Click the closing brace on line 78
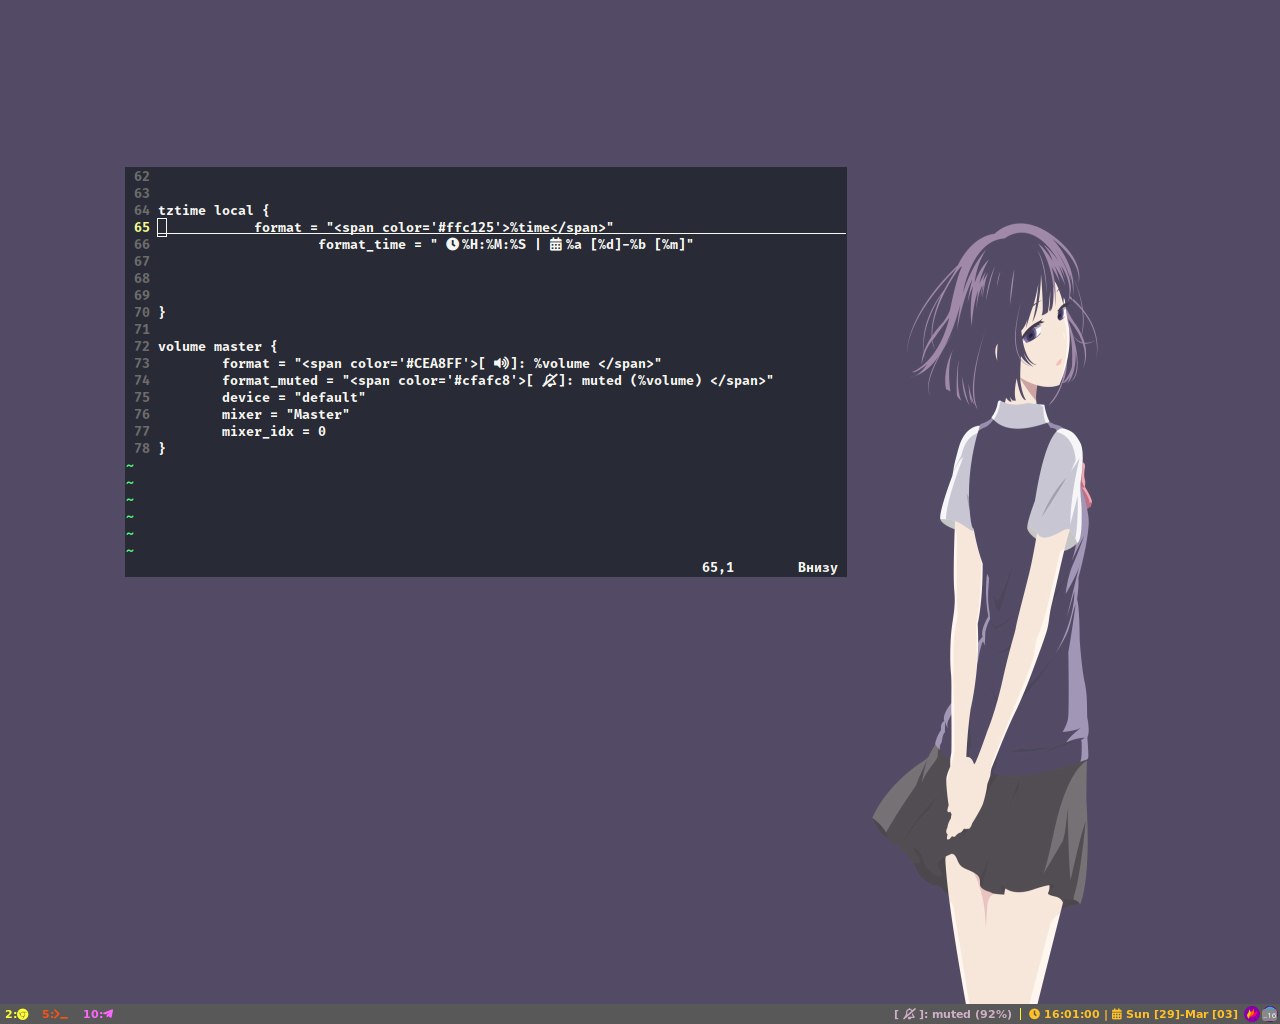 pyautogui.click(x=162, y=449)
